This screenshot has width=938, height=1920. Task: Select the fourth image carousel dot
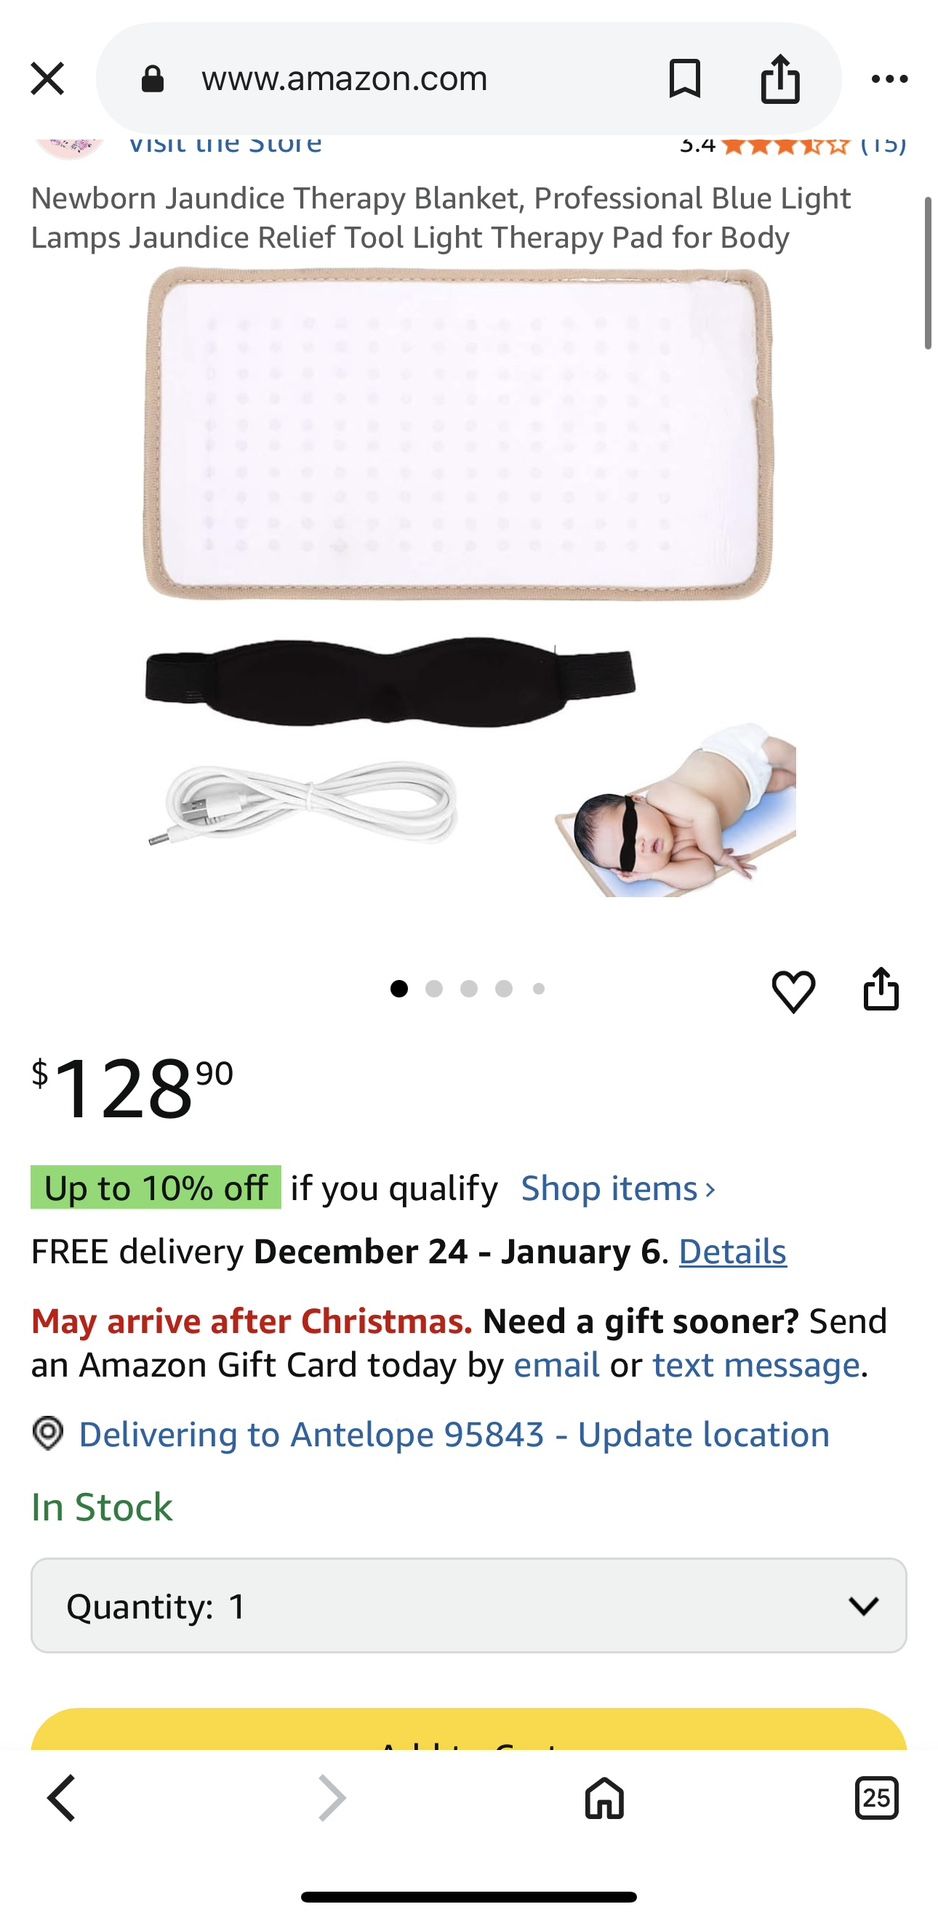click(x=504, y=989)
